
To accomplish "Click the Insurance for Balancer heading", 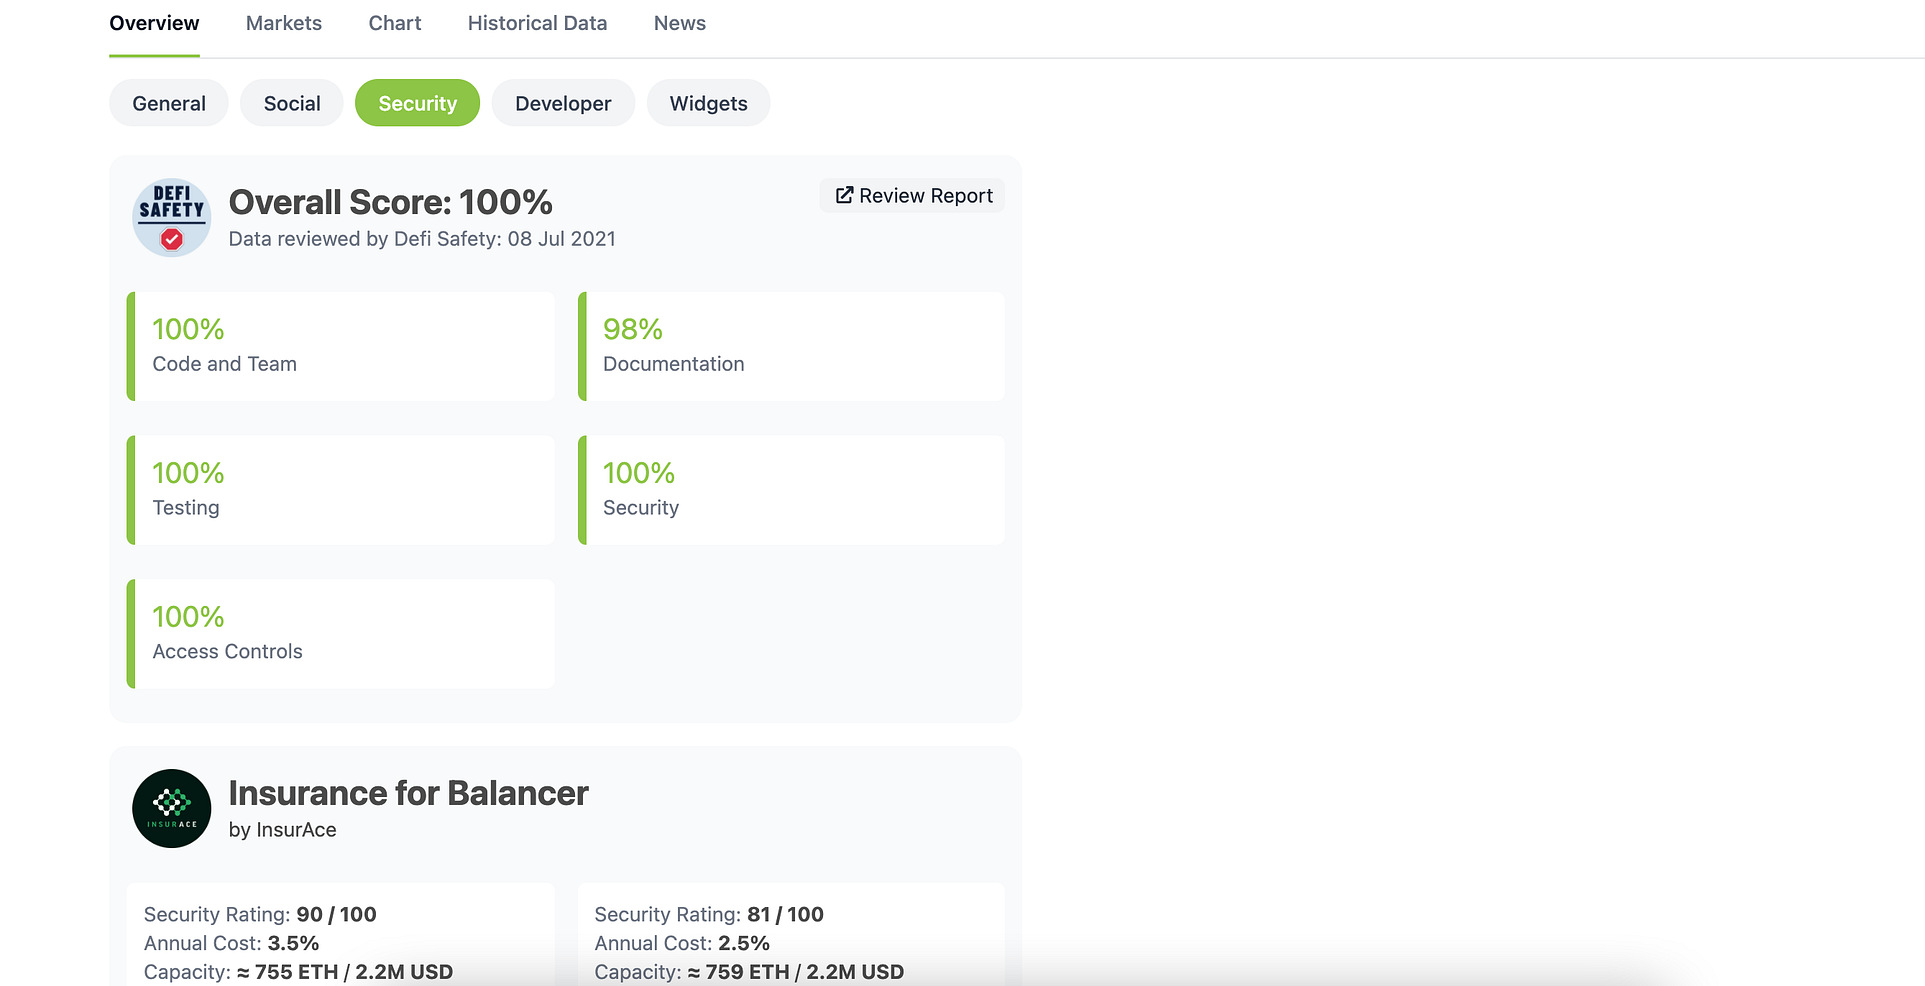I will coord(408,793).
